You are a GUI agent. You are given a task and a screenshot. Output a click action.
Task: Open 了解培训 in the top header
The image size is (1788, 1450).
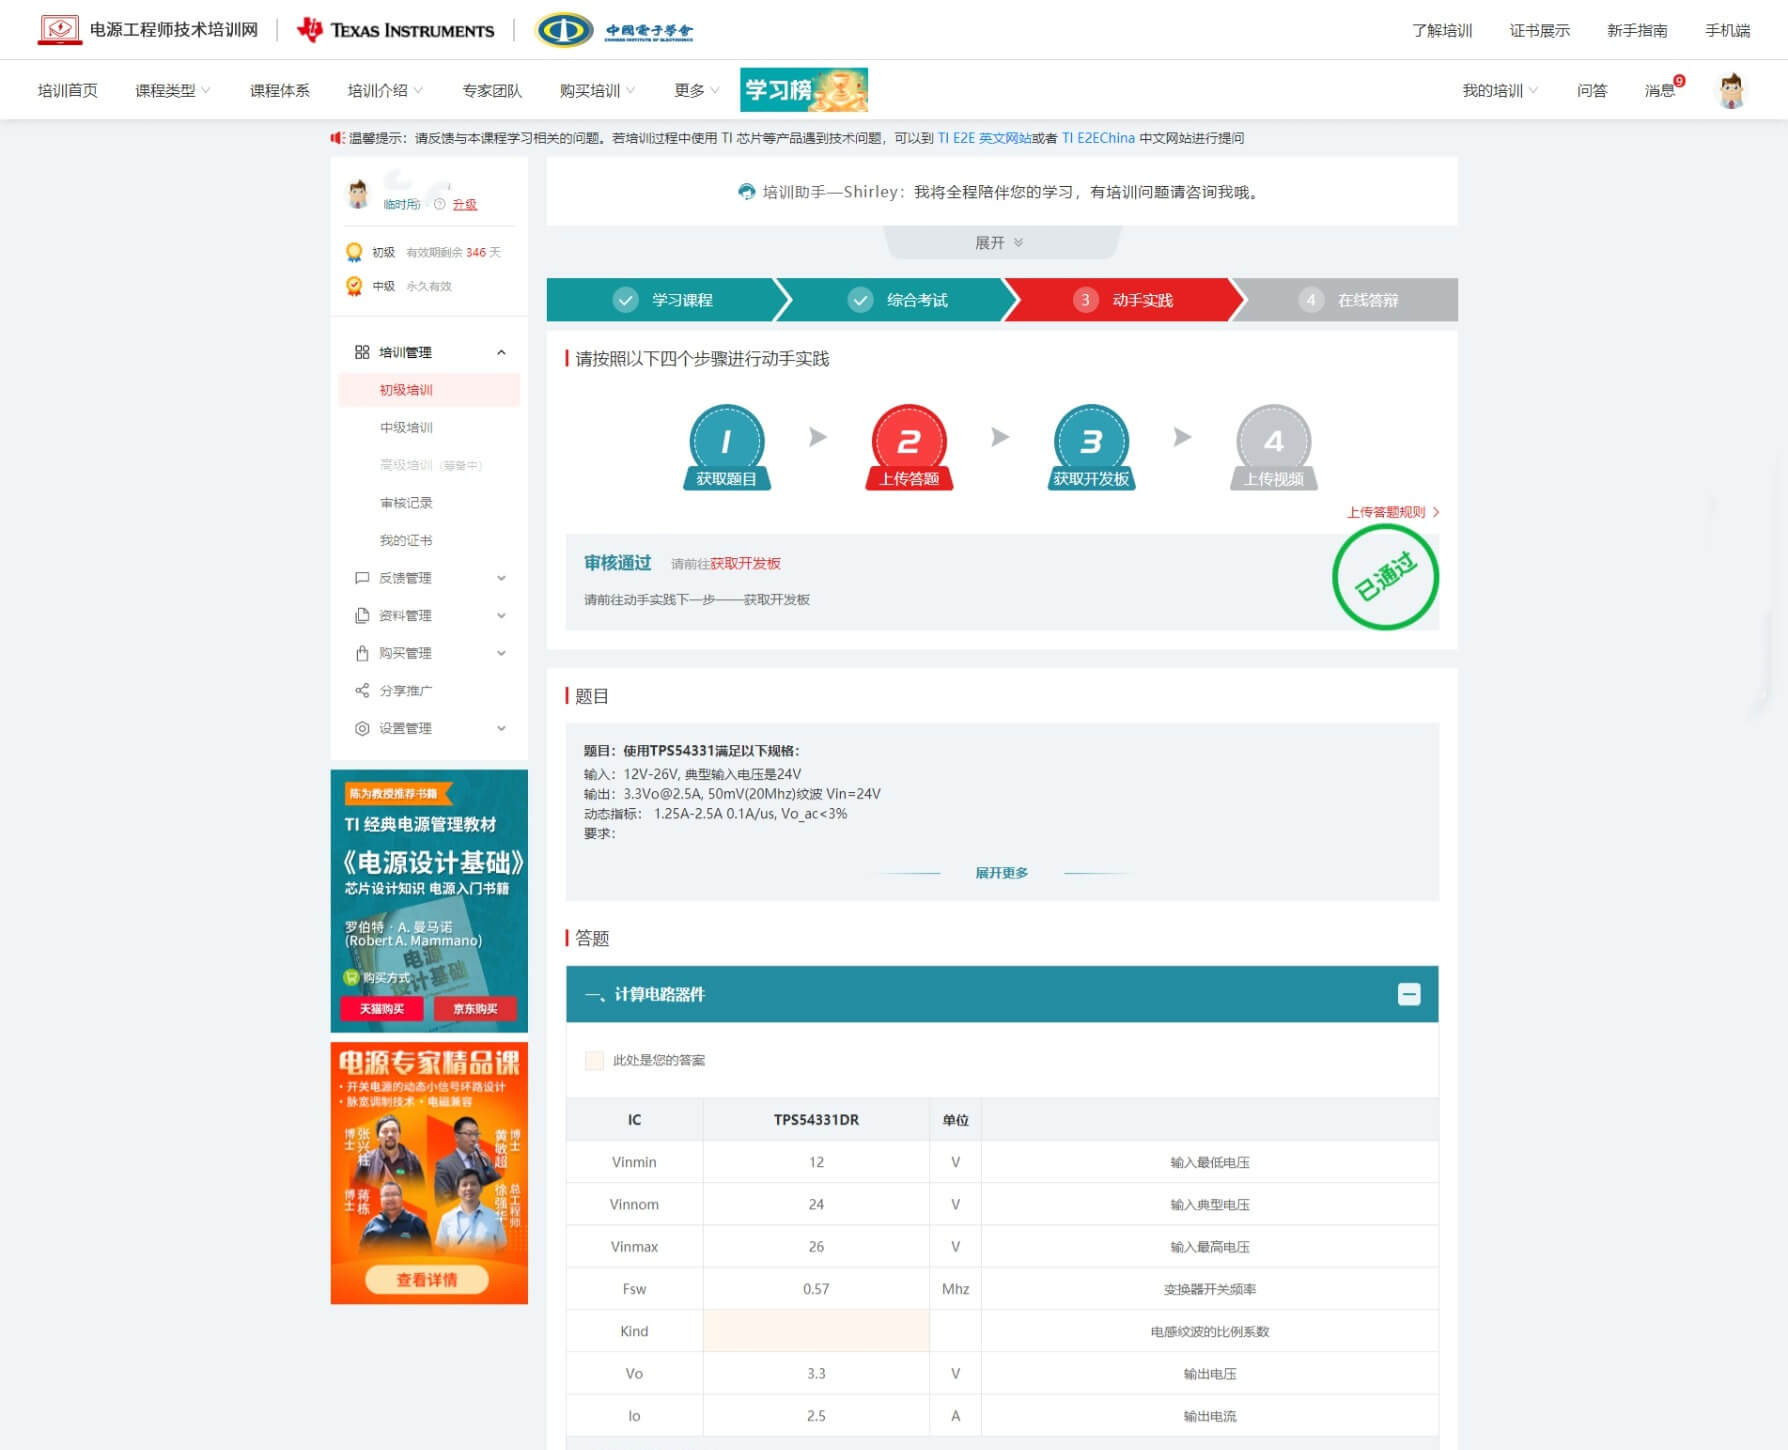[x=1442, y=30]
